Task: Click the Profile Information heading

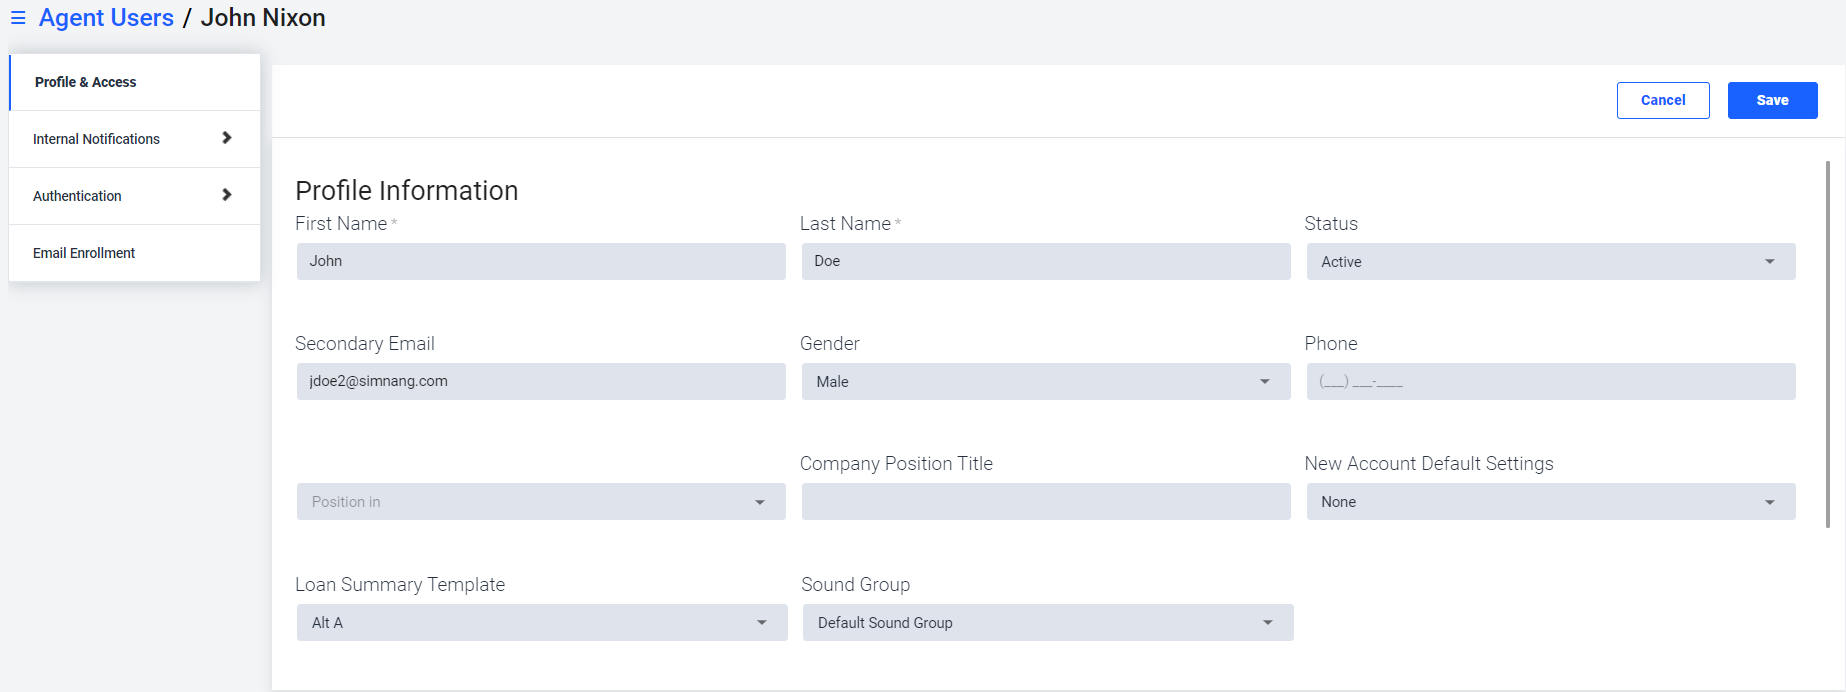Action: 407,190
